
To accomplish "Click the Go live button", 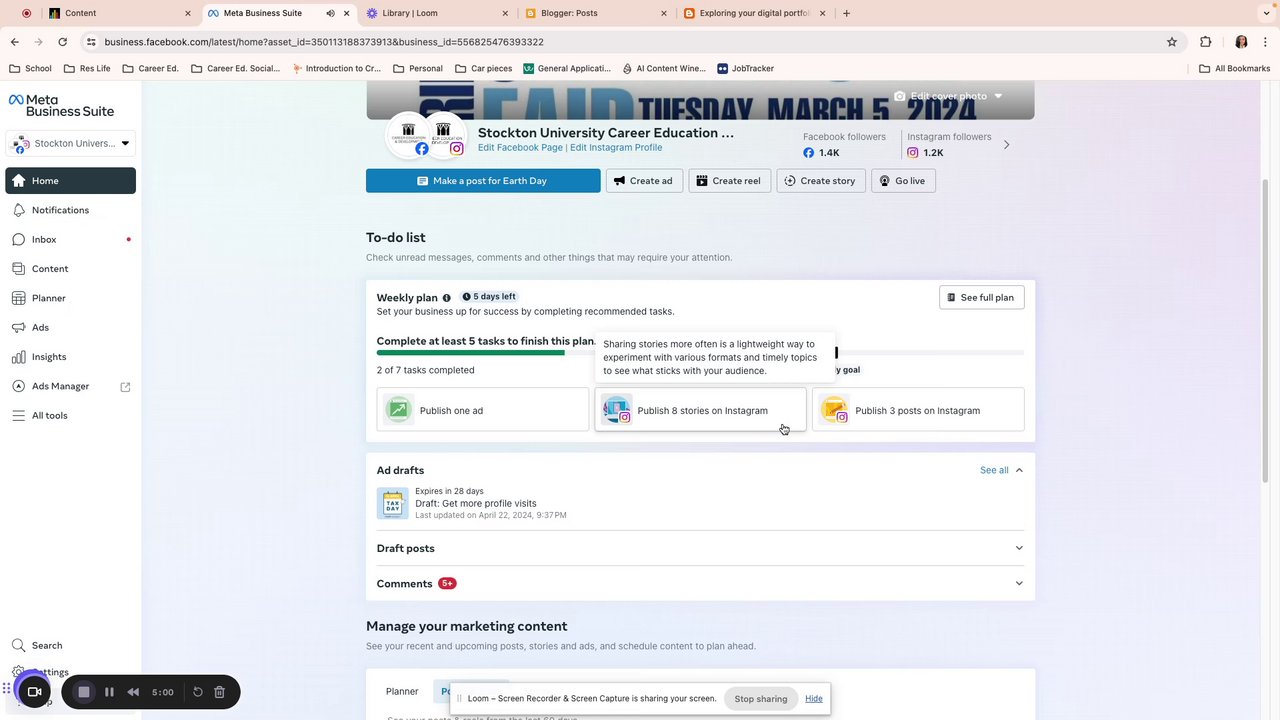I will 903,181.
